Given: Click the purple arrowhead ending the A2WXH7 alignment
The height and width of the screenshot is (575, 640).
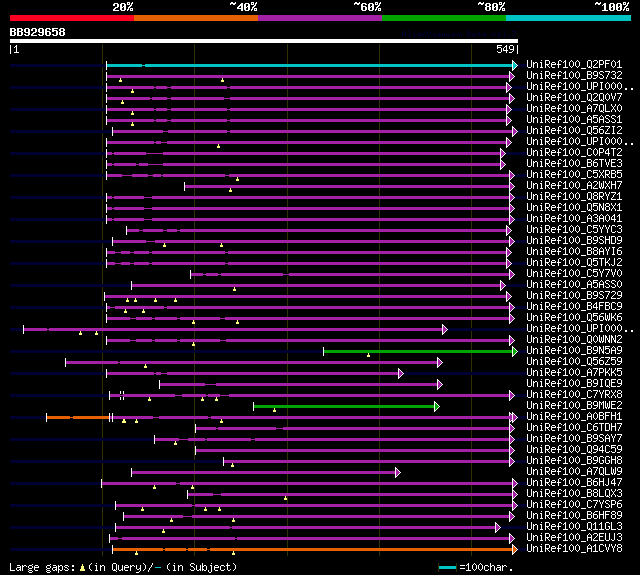Looking at the screenshot, I should pos(512,186).
